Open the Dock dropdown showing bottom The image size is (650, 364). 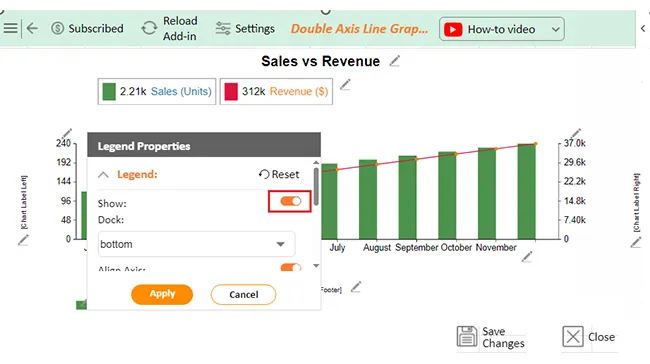coord(196,244)
